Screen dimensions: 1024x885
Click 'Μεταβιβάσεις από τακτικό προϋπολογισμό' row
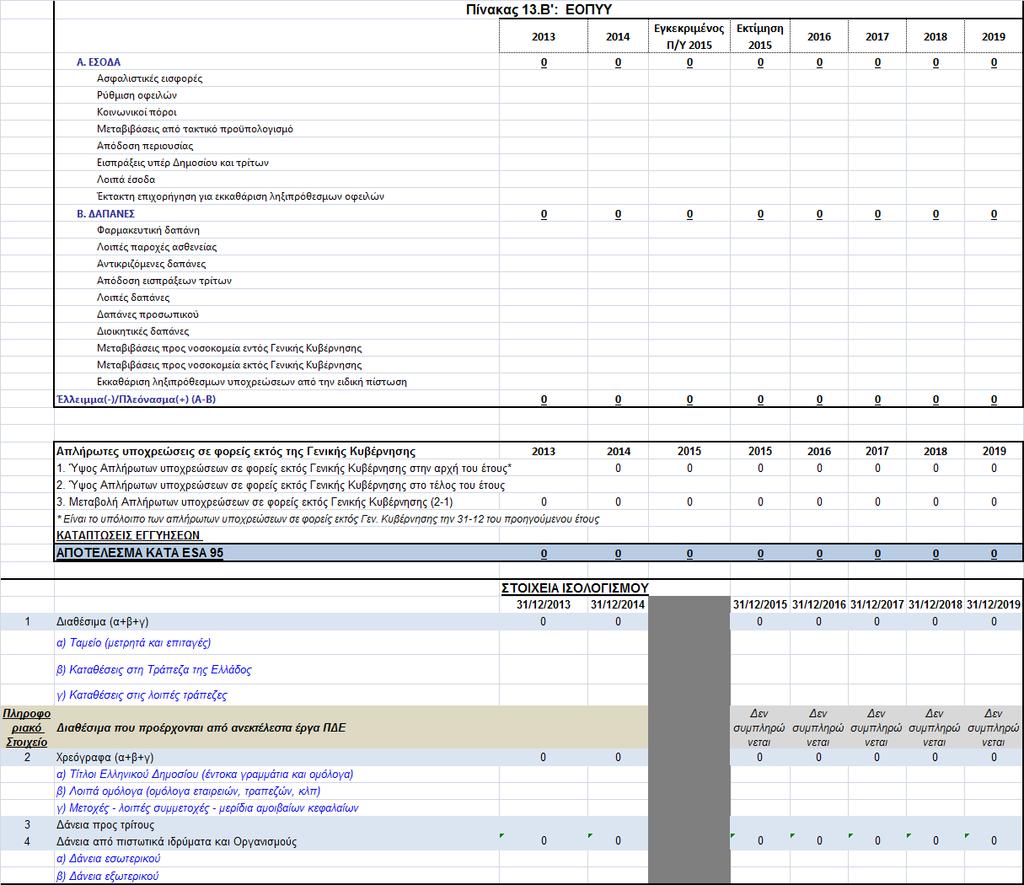(195, 129)
